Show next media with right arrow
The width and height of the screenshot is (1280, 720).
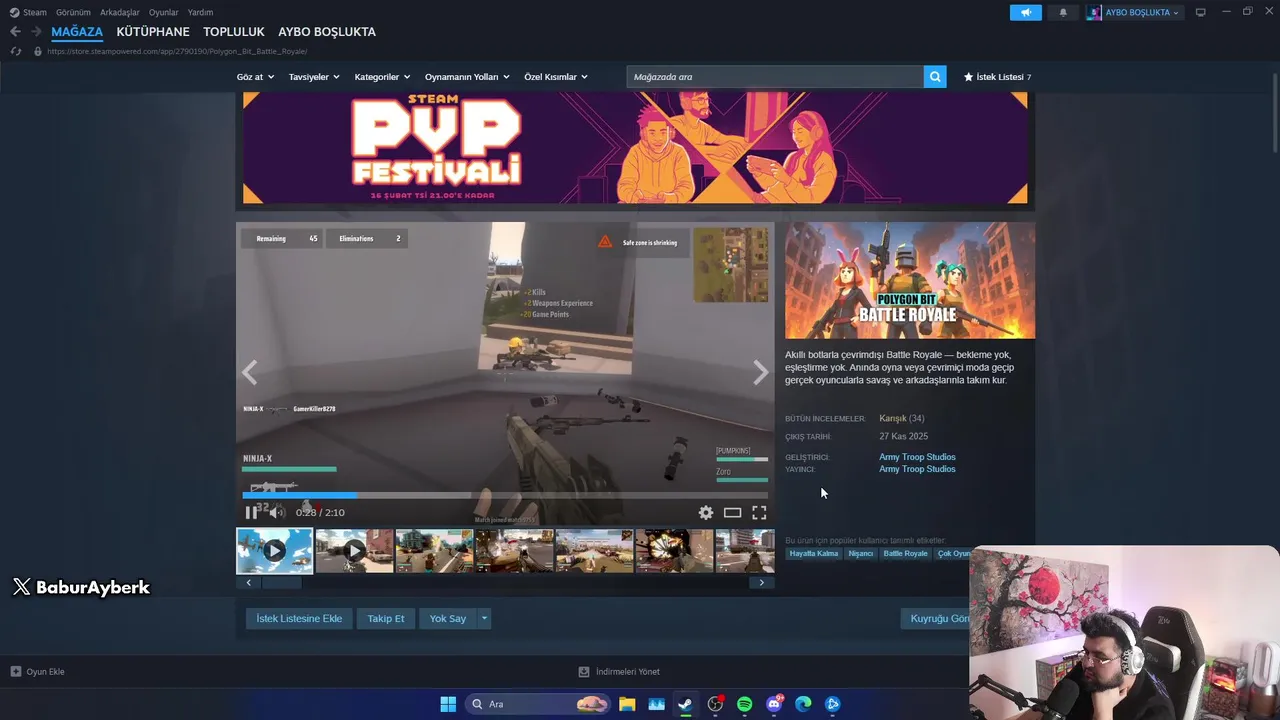click(761, 373)
